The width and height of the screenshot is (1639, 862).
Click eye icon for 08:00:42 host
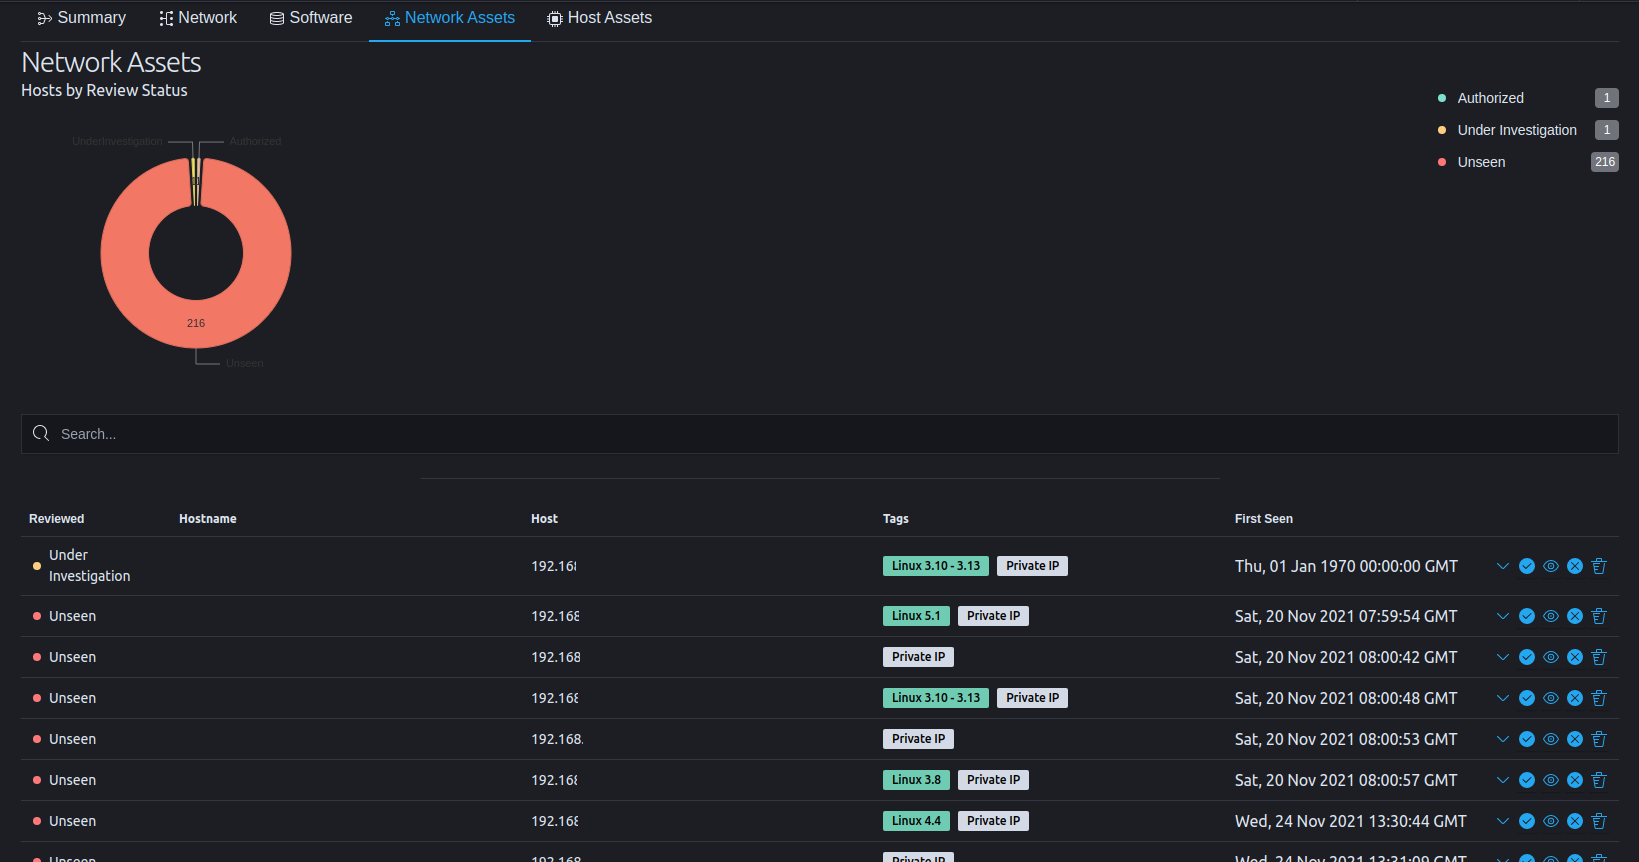1551,657
